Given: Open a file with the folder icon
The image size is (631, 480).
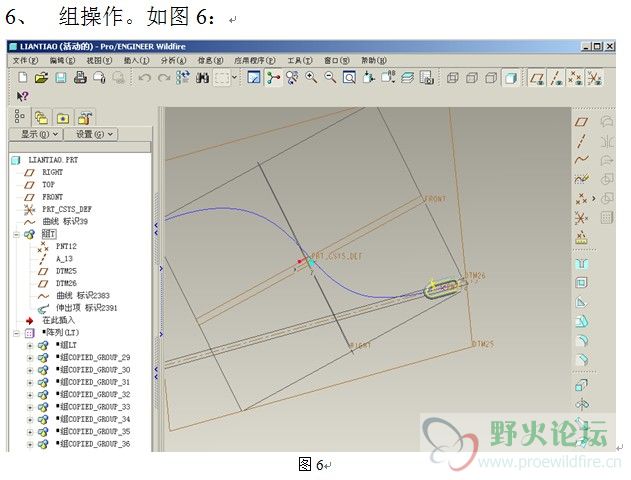Looking at the screenshot, I should [x=41, y=77].
